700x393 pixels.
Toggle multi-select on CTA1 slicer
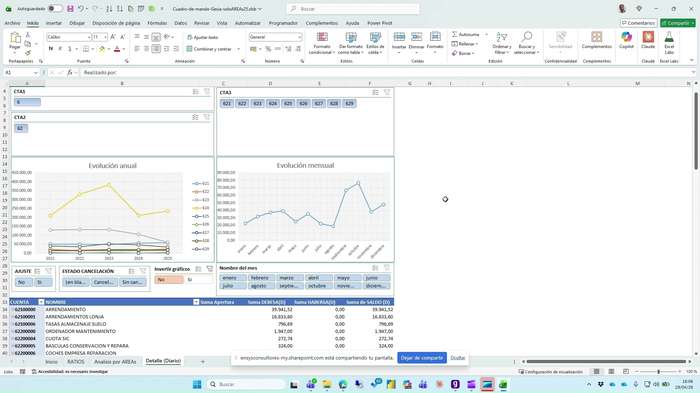(196, 92)
